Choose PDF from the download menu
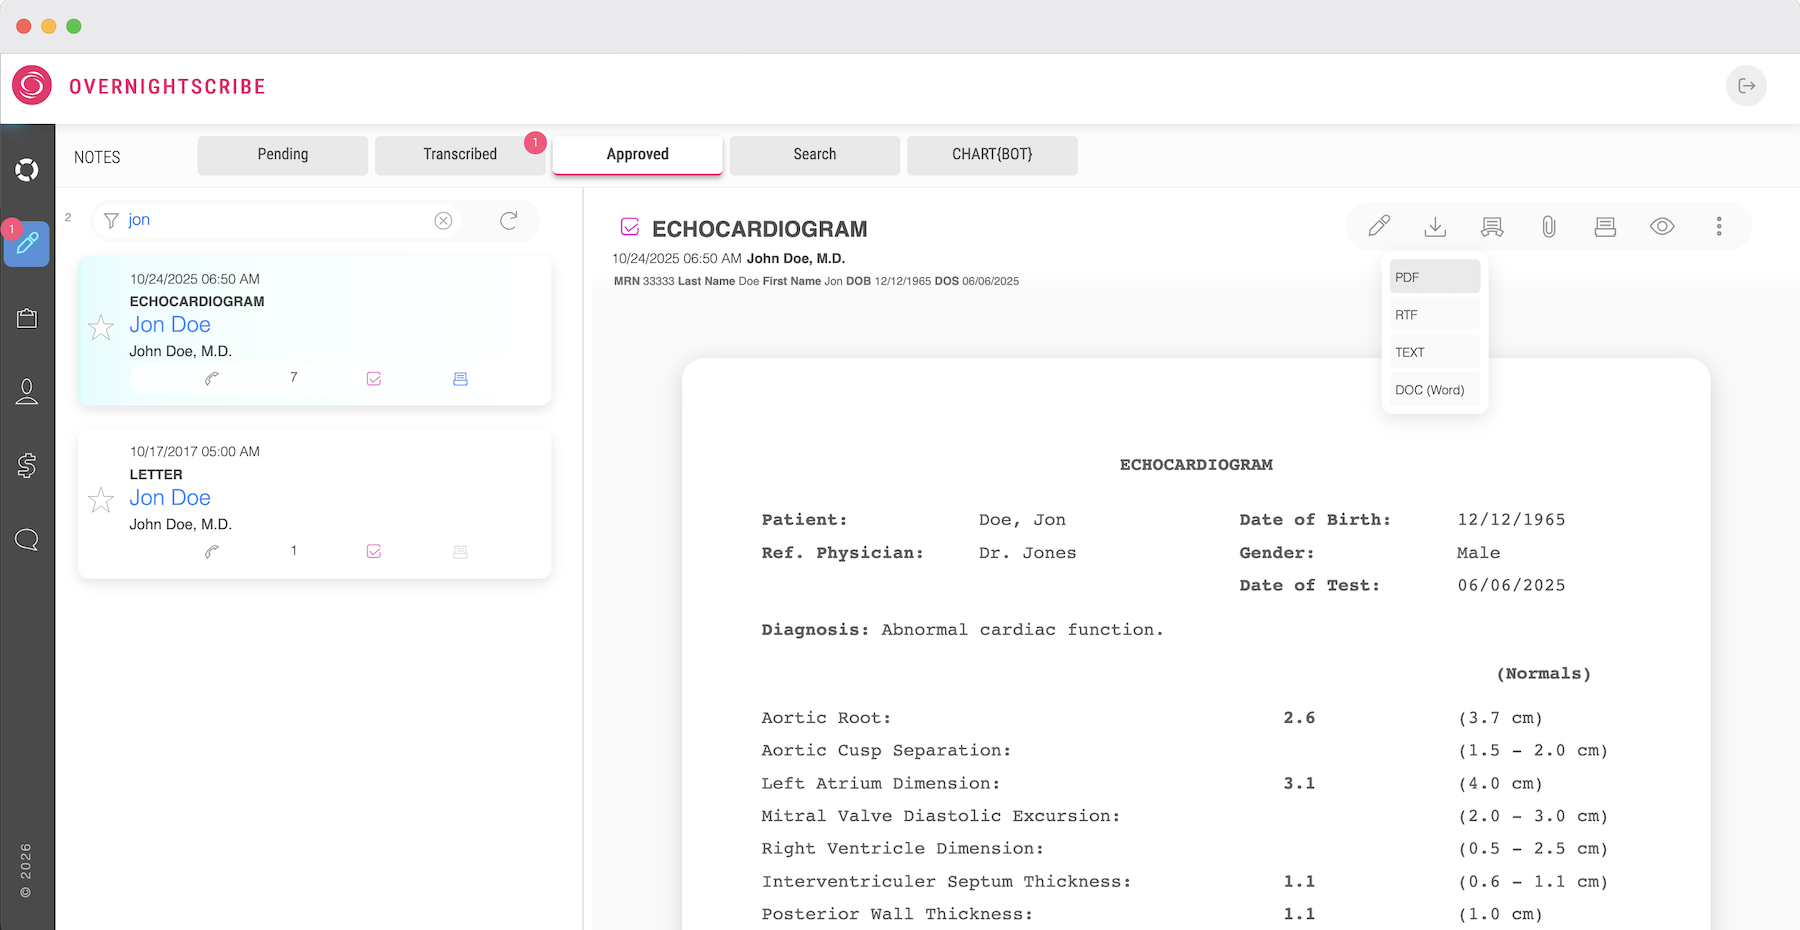1800x930 pixels. (1434, 277)
